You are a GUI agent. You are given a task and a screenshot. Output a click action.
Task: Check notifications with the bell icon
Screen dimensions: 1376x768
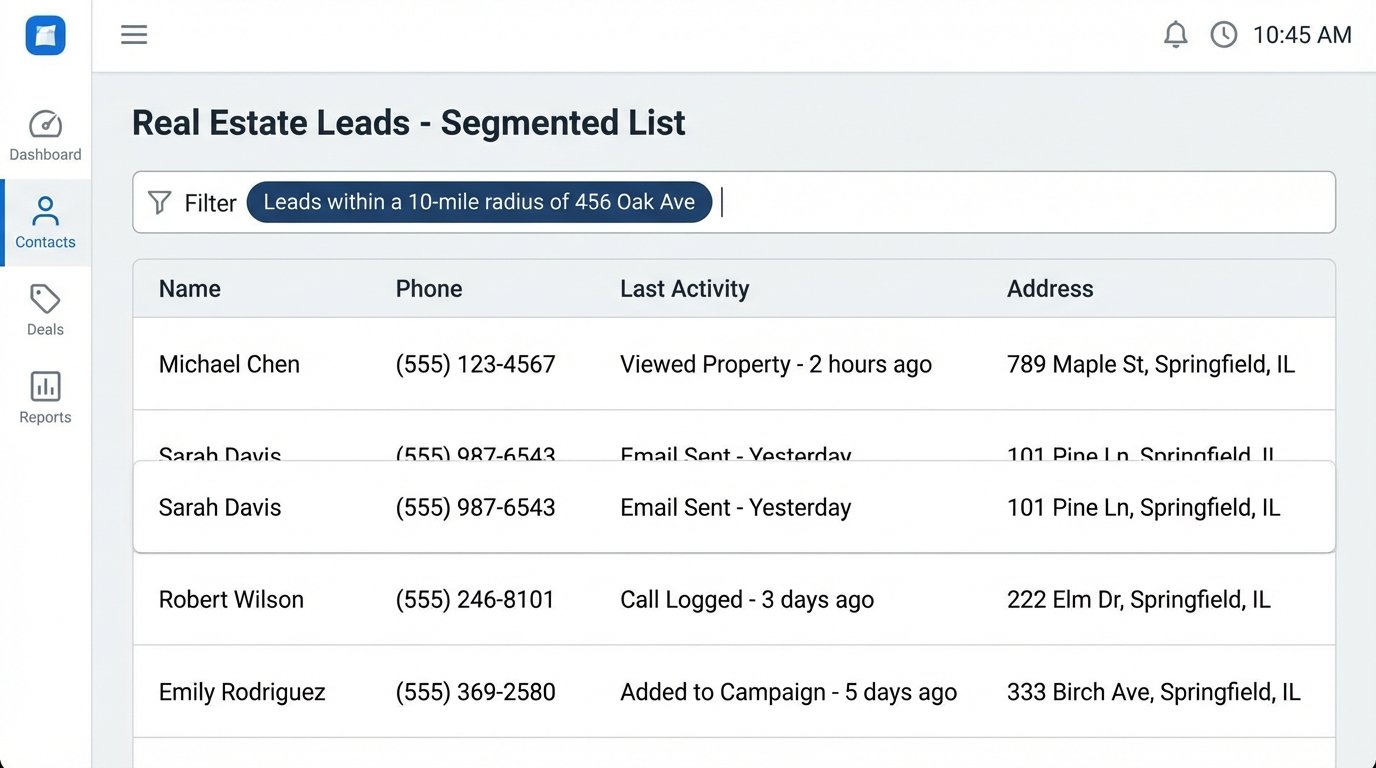[1176, 34]
